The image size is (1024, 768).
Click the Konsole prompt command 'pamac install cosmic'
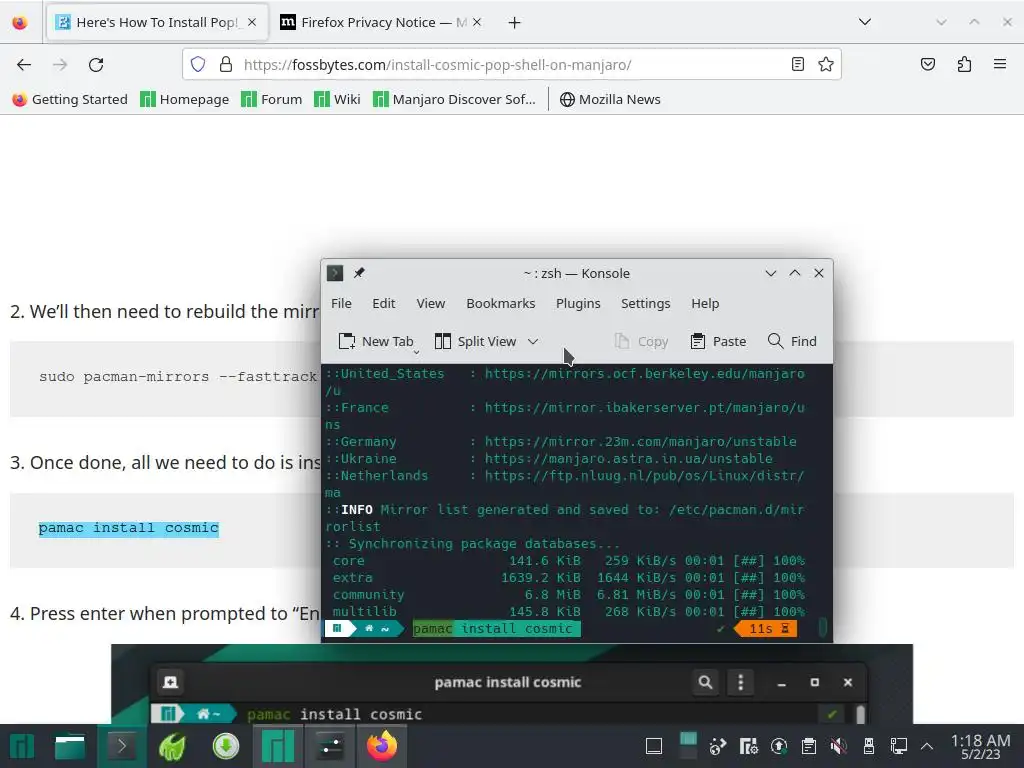(x=496, y=629)
